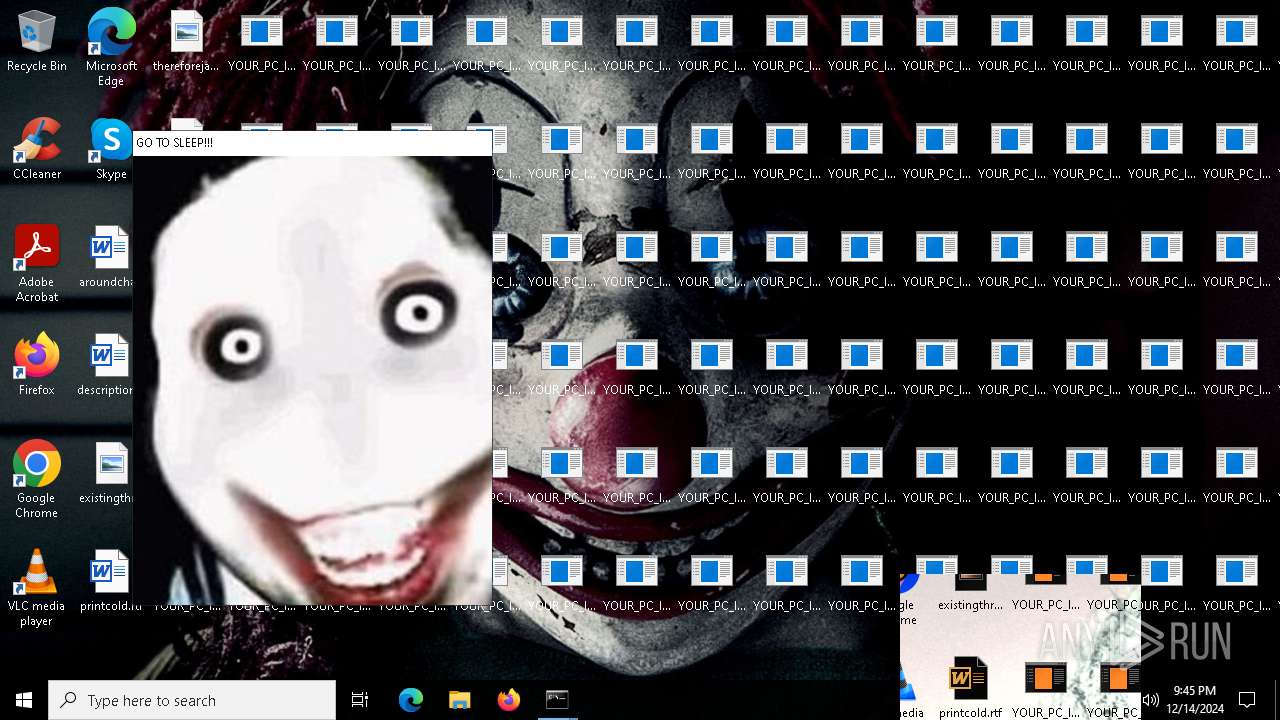Open CCleaner desktop shortcut
Image resolution: width=1280 pixels, height=720 pixels.
tap(37, 149)
